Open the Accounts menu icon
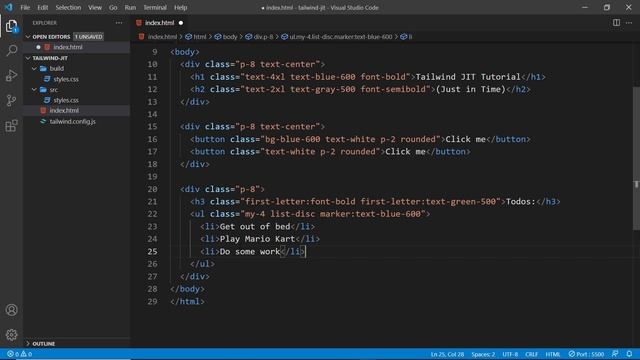640x360 pixels. pyautogui.click(x=11, y=310)
